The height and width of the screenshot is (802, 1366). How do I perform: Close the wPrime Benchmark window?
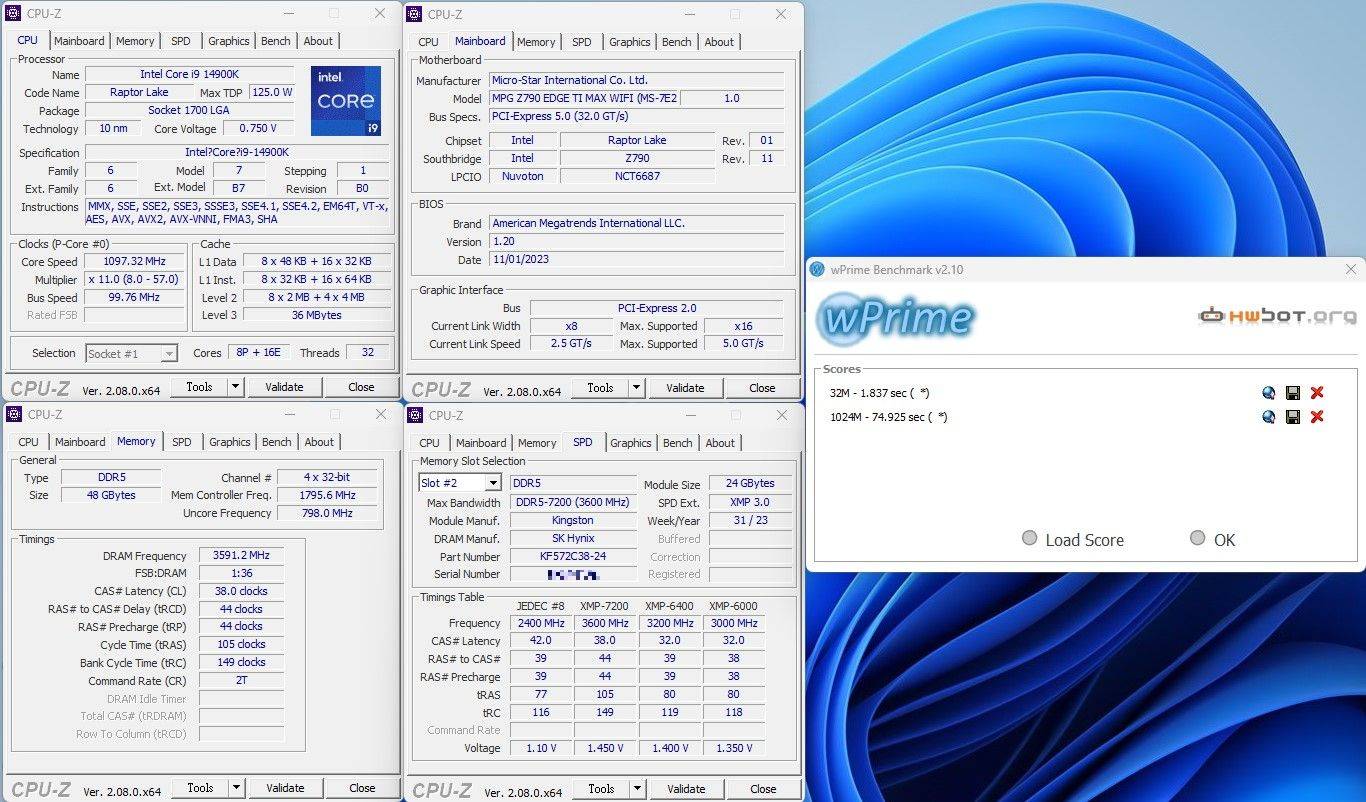pos(1351,269)
